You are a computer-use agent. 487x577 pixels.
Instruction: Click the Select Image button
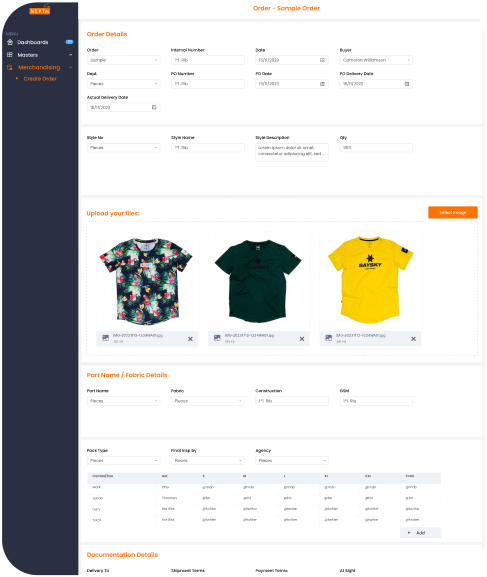click(x=453, y=212)
